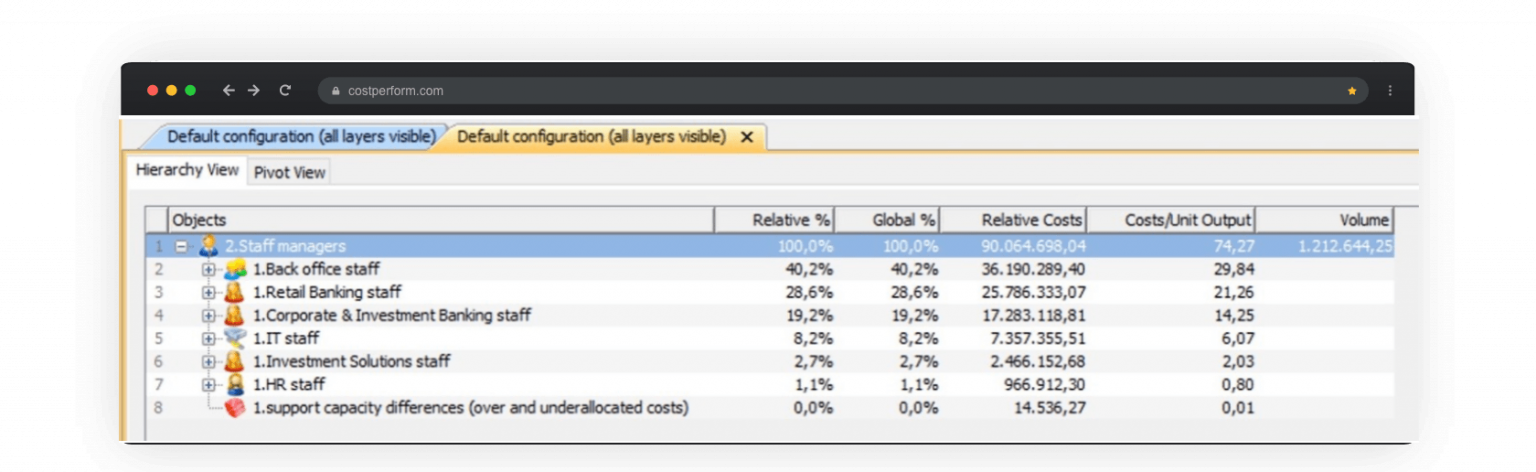Click the Back office staff group icon

[x=235, y=269]
